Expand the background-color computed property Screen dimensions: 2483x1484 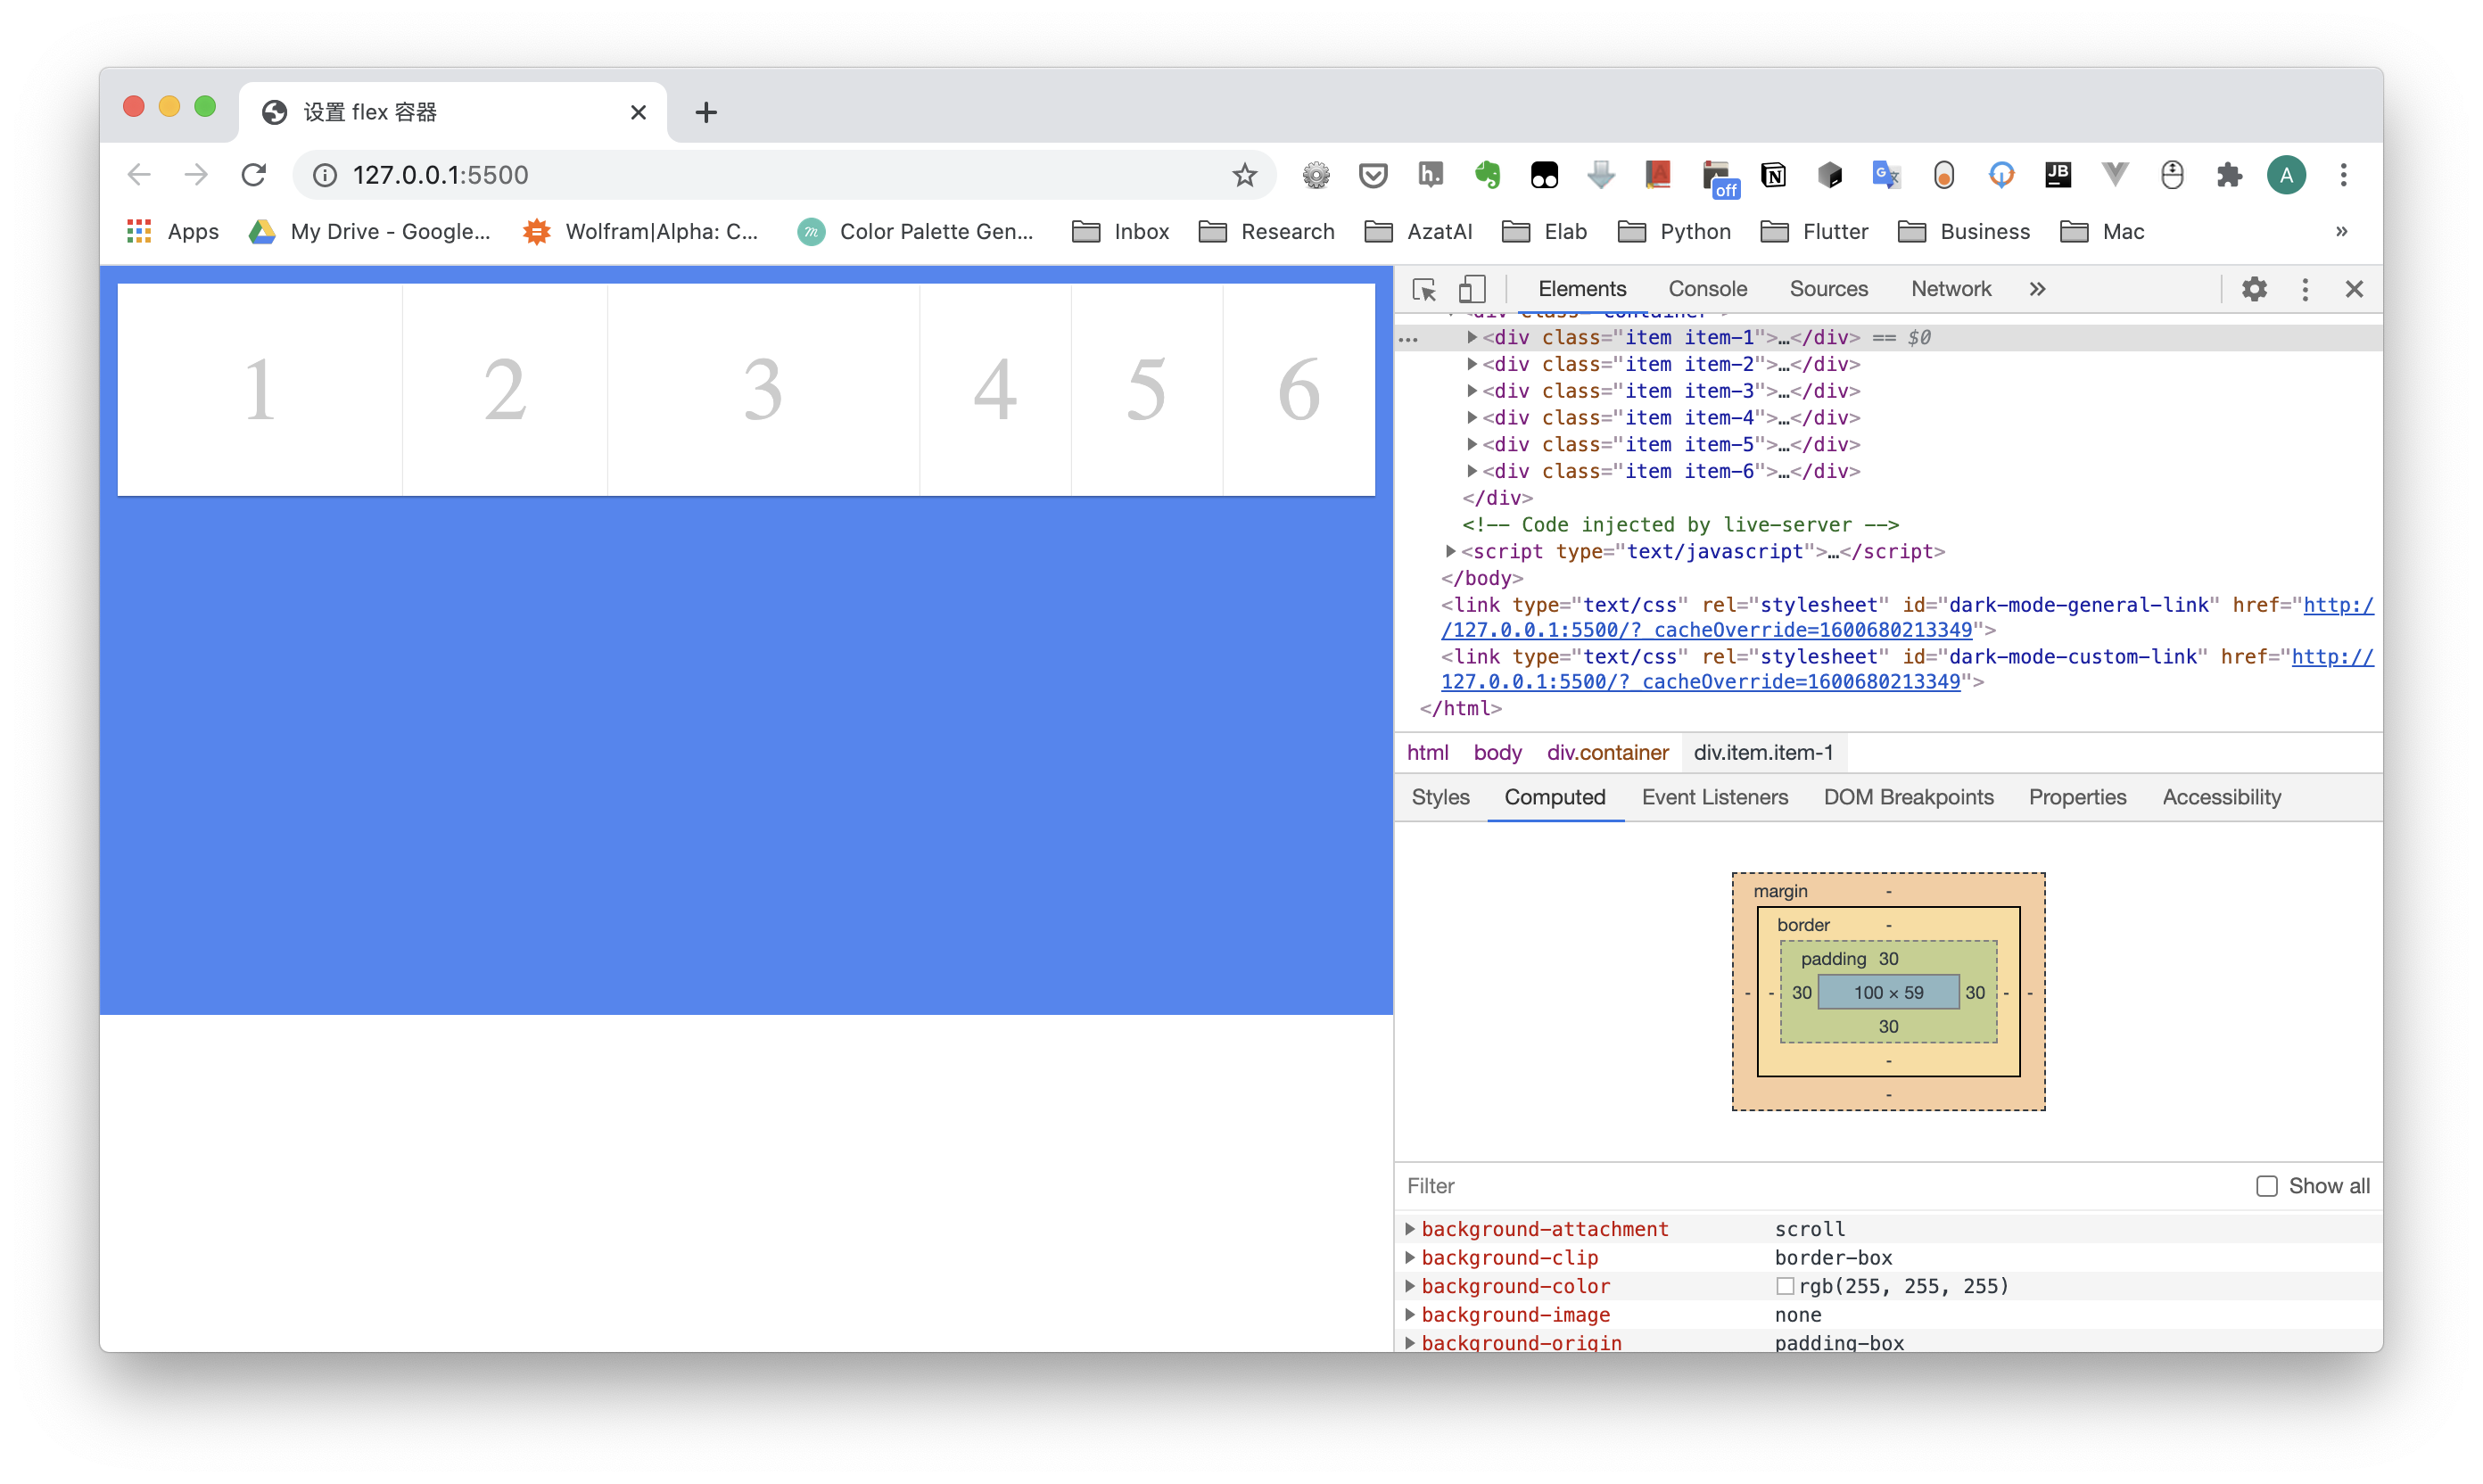[x=1410, y=1286]
